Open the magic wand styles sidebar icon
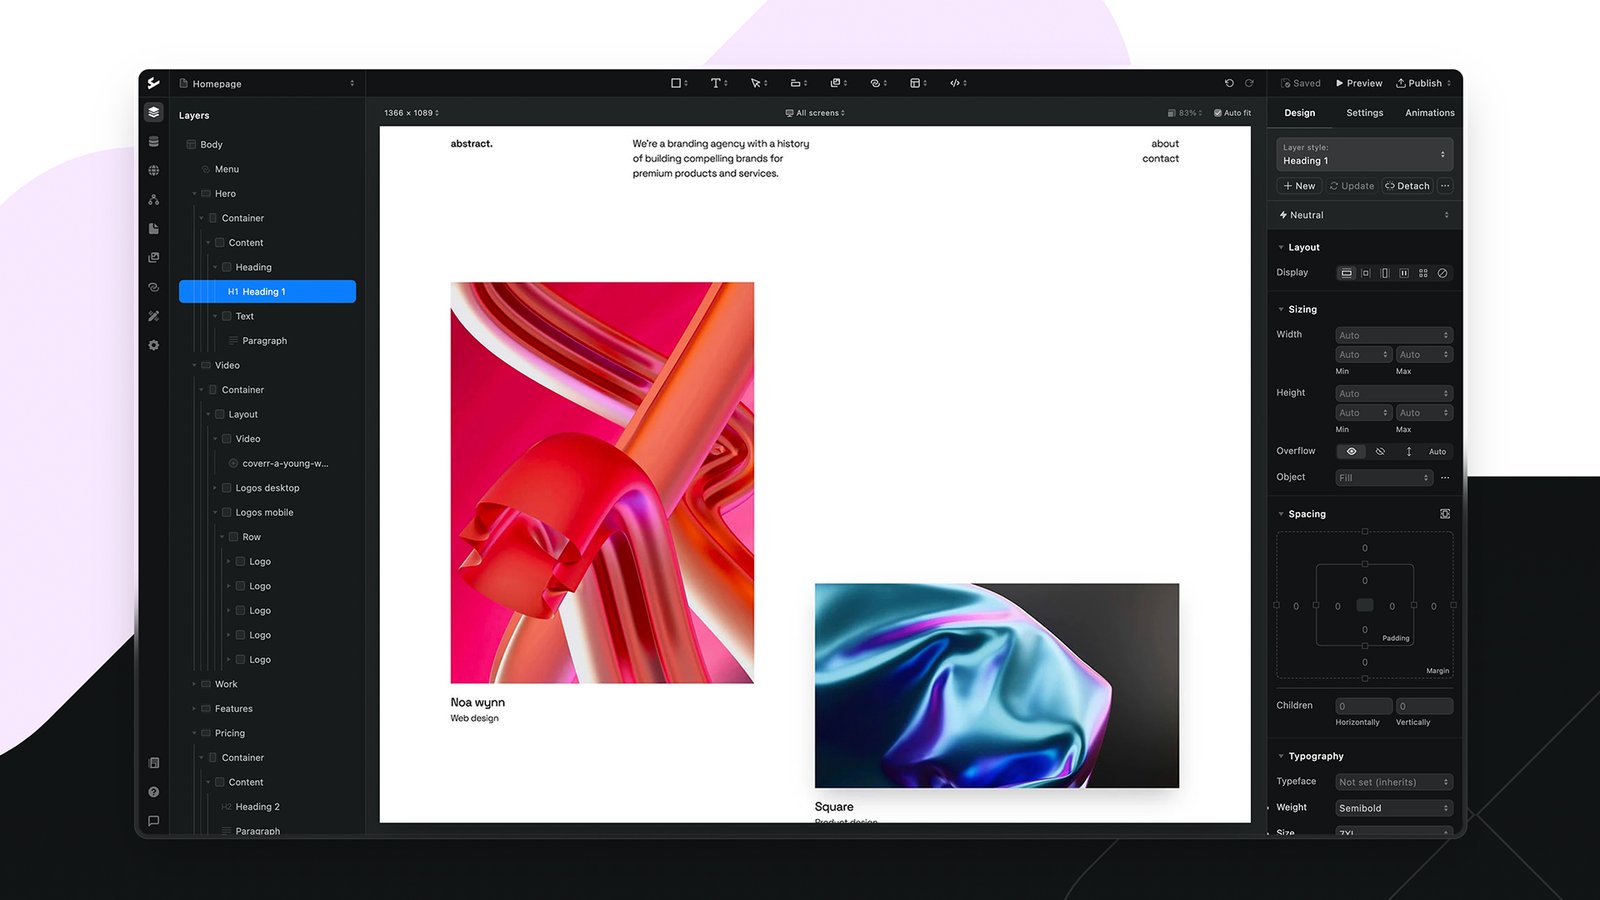Image resolution: width=1600 pixels, height=900 pixels. pyautogui.click(x=153, y=315)
